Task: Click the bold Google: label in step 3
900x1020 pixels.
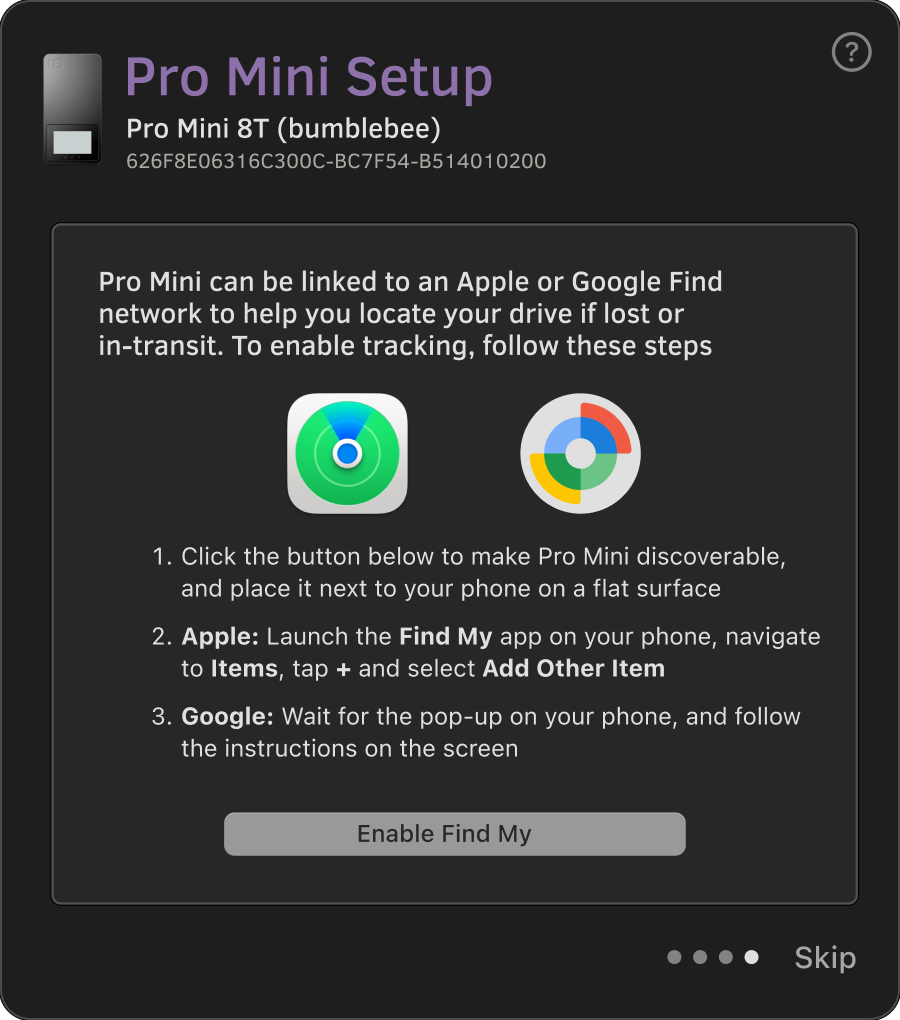Action: coord(227,717)
